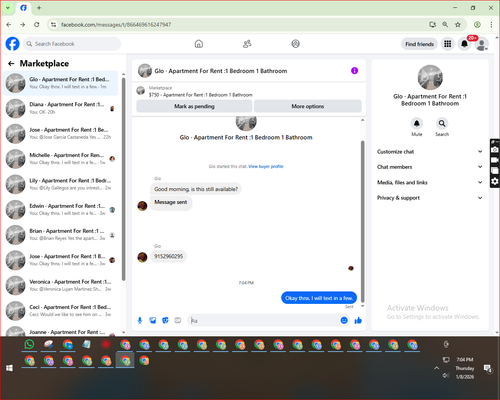The image size is (500, 400).
Task: Open Joanne apartment conversation
Action: click(x=61, y=331)
